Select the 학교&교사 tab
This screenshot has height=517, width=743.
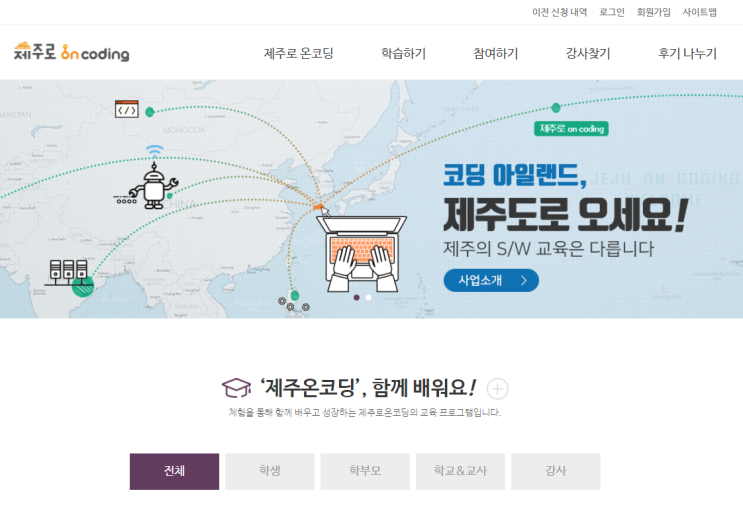[460, 471]
